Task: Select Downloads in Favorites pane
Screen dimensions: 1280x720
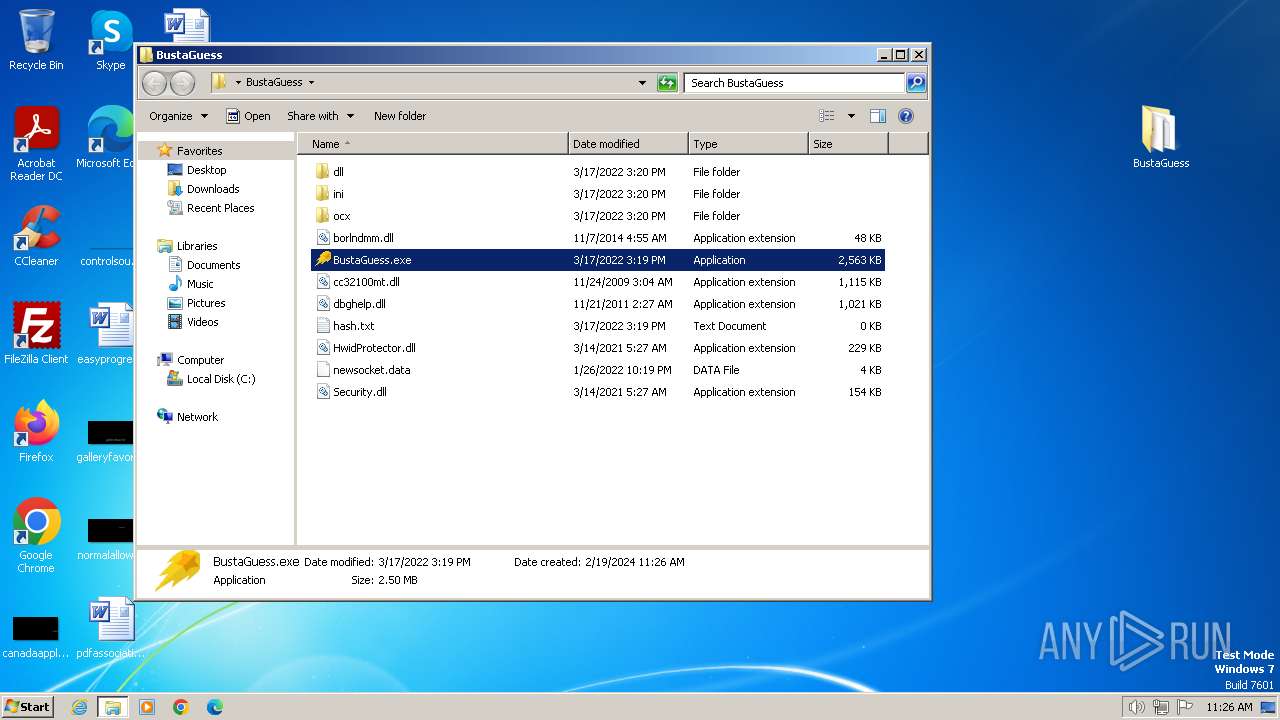Action: point(213,189)
